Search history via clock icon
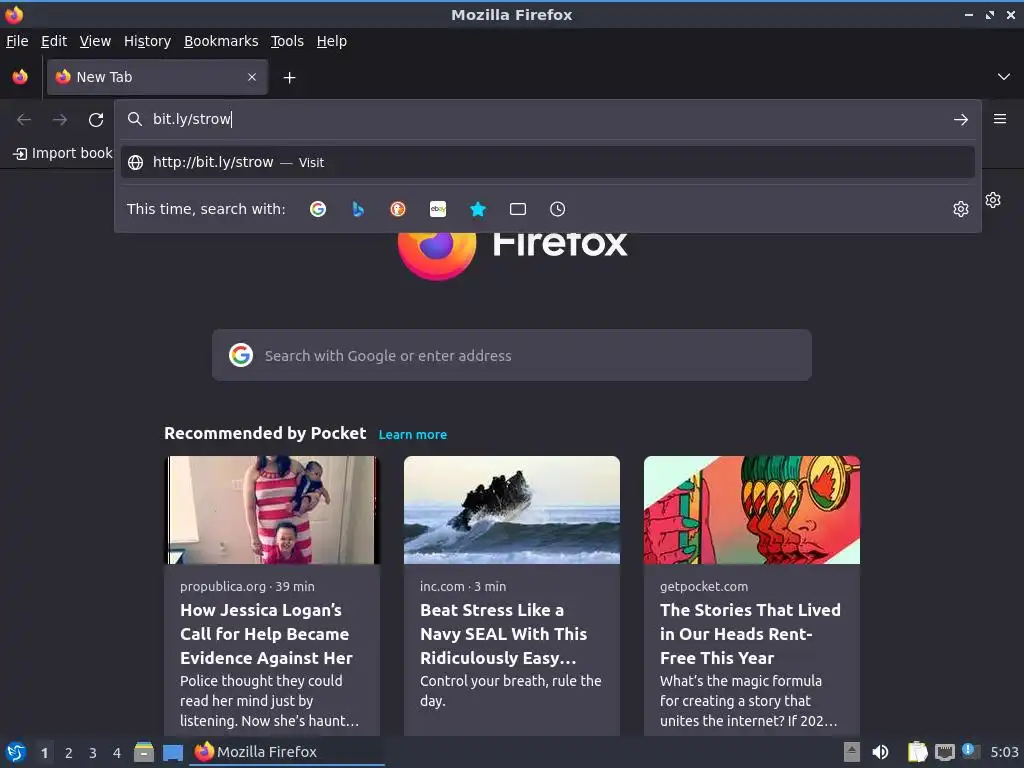This screenshot has width=1024, height=768. [x=558, y=209]
